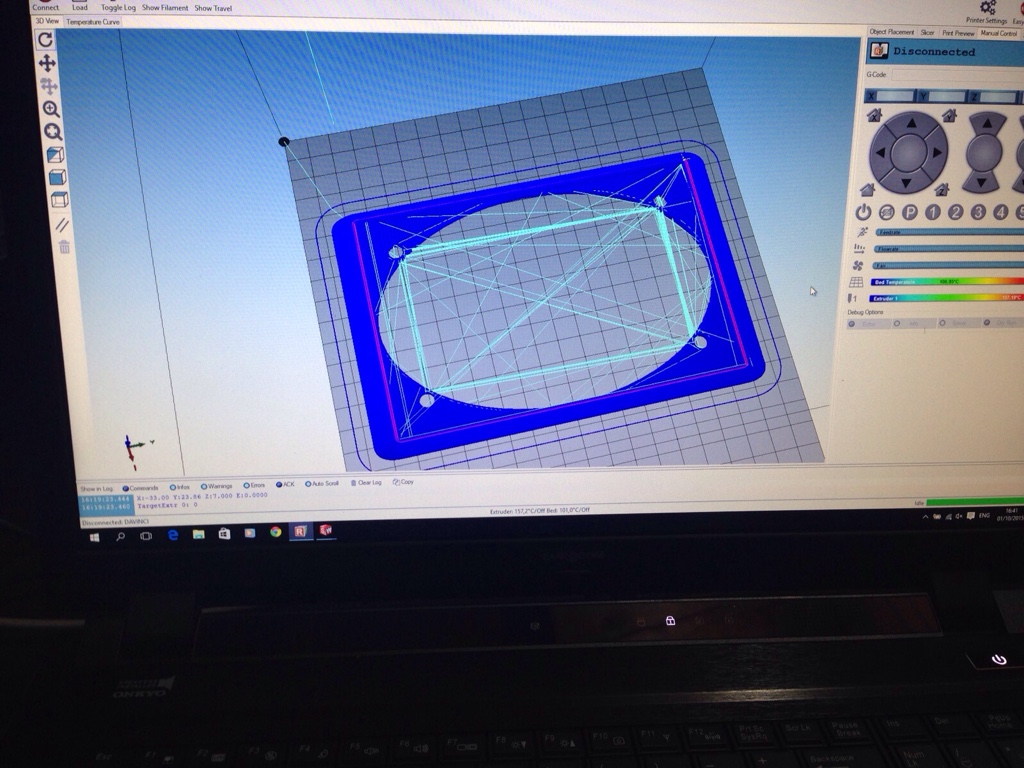The height and width of the screenshot is (768, 1024).
Task: Home the Y axis
Action: [x=949, y=116]
